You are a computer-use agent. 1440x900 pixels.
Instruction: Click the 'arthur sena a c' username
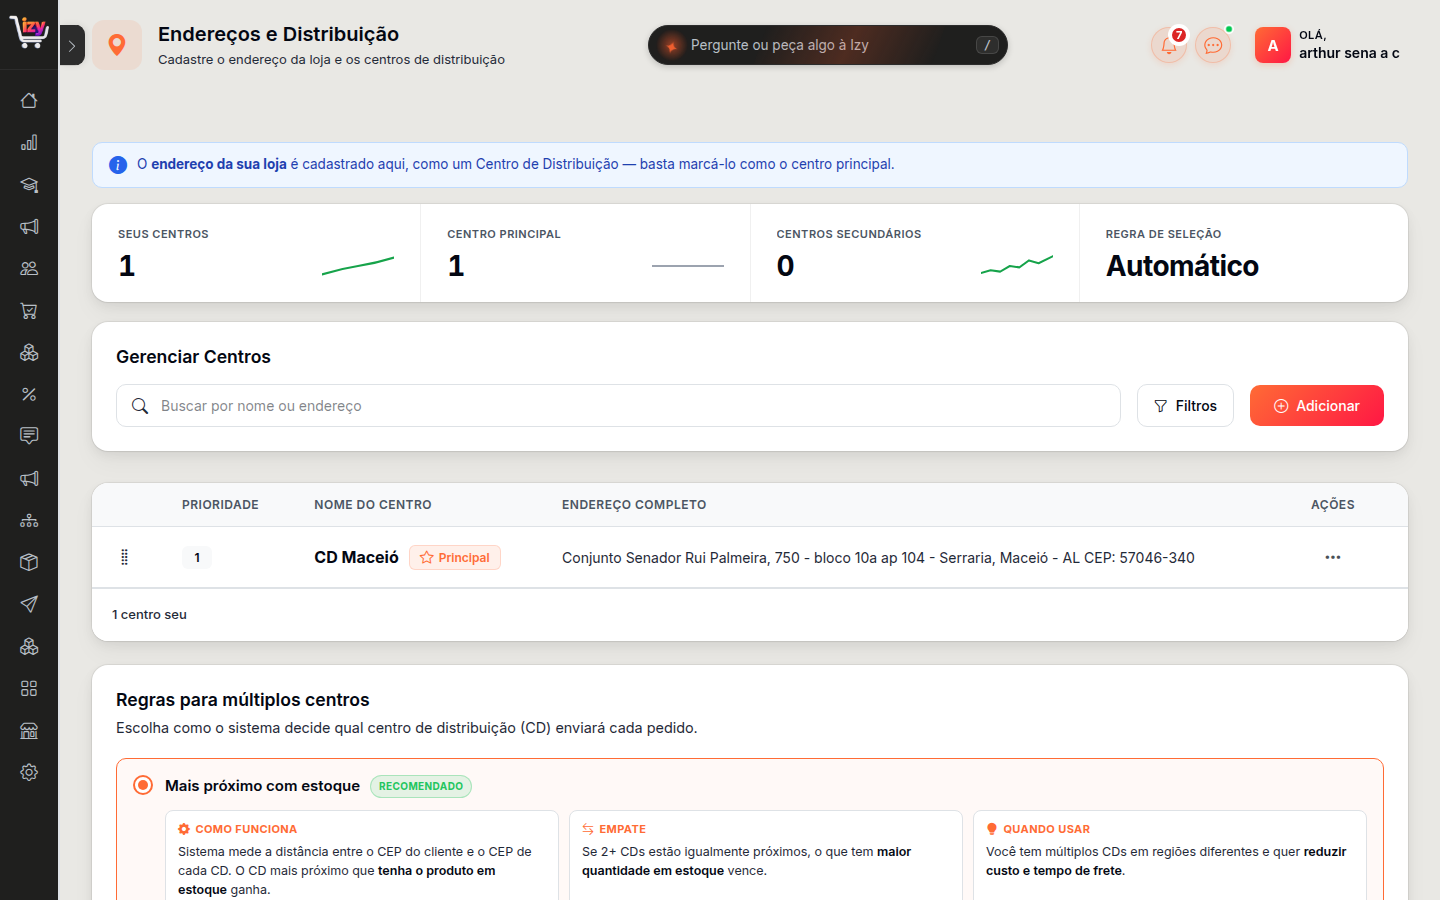pos(1349,53)
